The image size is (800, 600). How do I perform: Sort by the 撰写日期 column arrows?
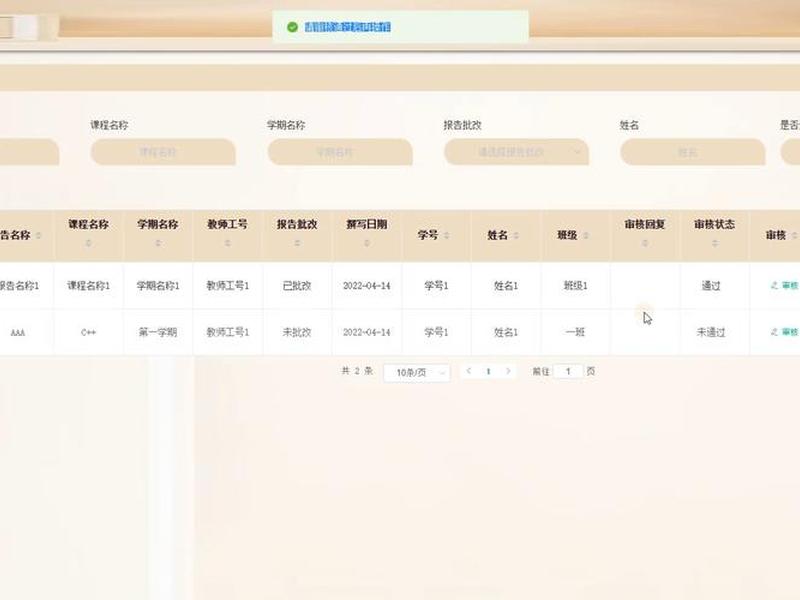pyautogui.click(x=367, y=243)
